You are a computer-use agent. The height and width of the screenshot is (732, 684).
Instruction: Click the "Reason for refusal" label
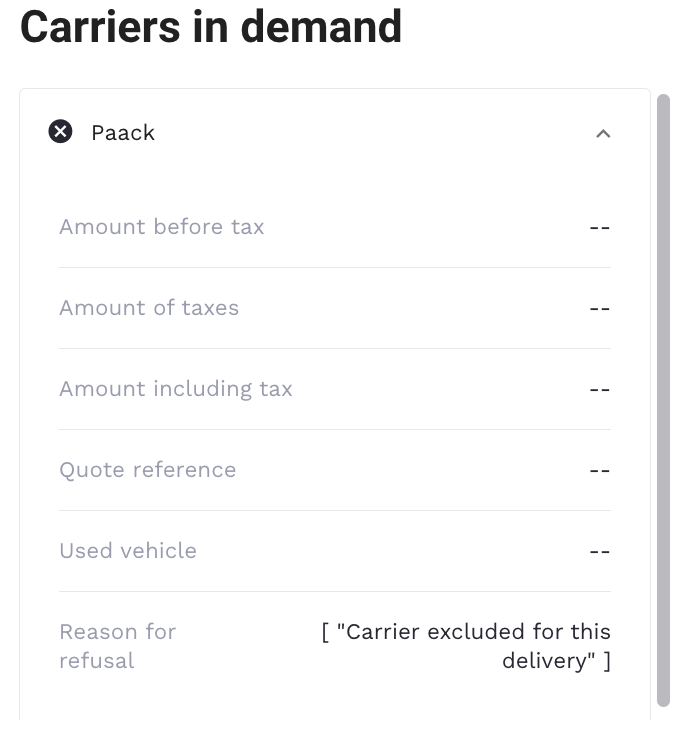click(x=117, y=646)
